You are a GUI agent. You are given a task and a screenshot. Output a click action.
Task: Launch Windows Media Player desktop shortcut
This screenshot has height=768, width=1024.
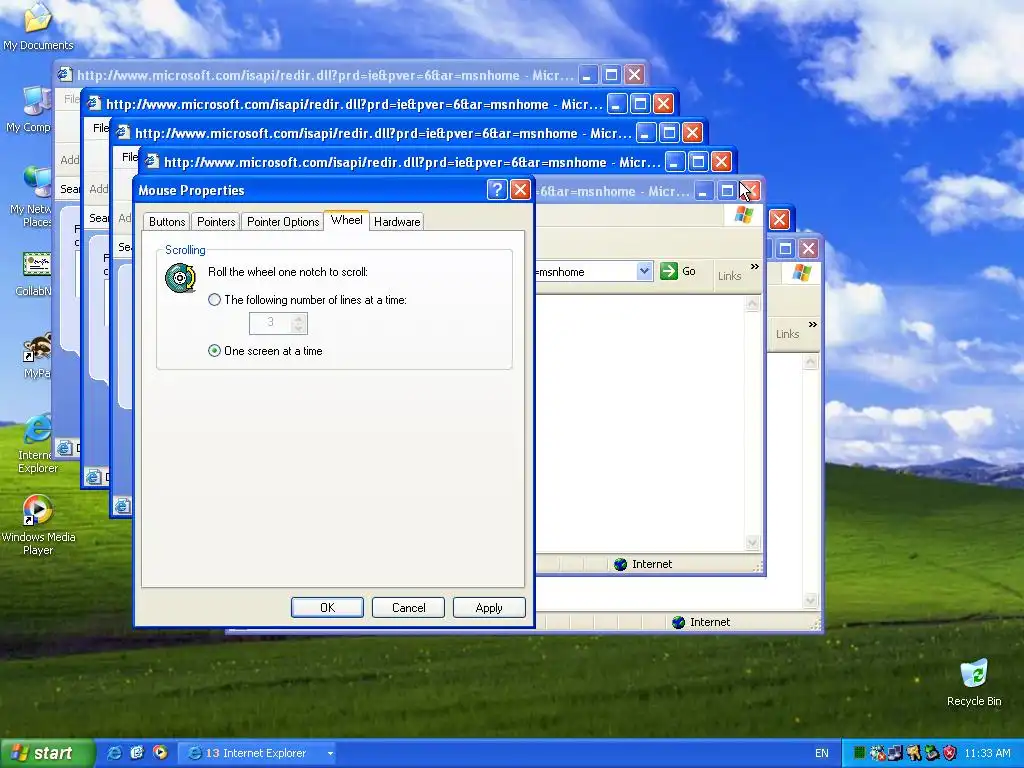click(38, 524)
